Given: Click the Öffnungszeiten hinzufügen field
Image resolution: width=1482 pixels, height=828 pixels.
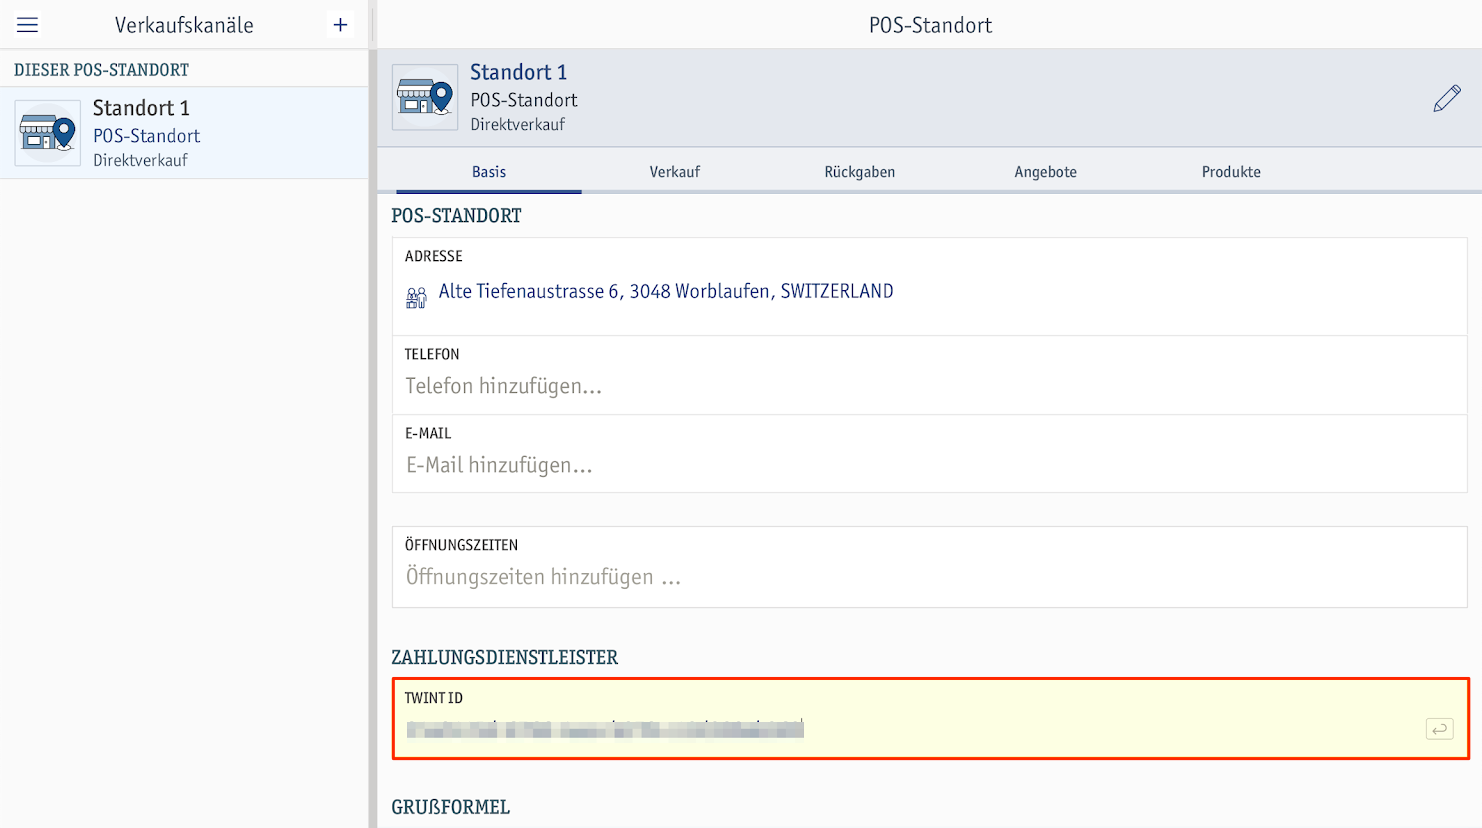Looking at the screenshot, I should [929, 567].
